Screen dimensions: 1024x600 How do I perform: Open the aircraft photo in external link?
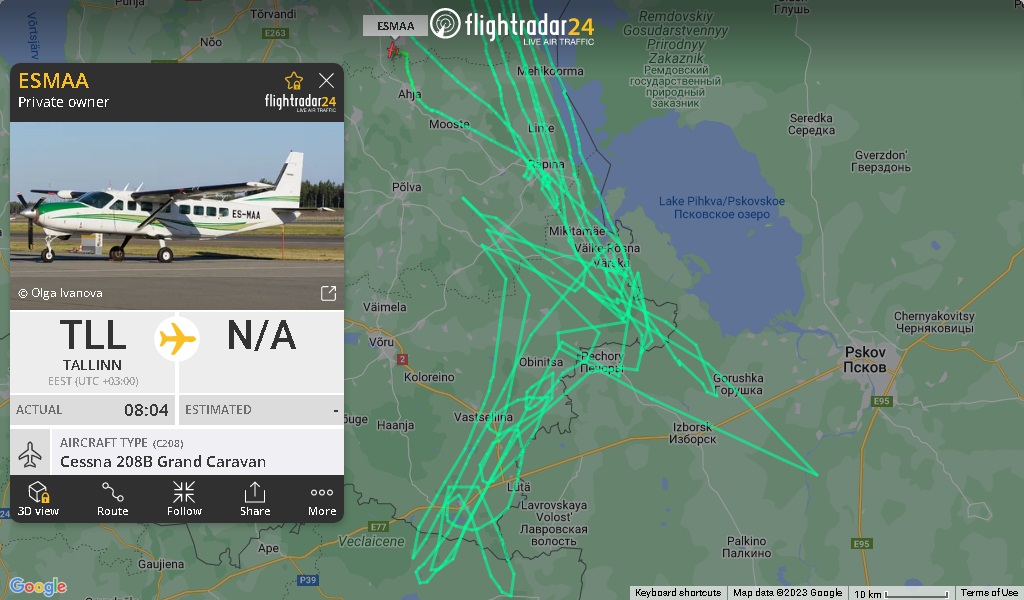click(328, 293)
